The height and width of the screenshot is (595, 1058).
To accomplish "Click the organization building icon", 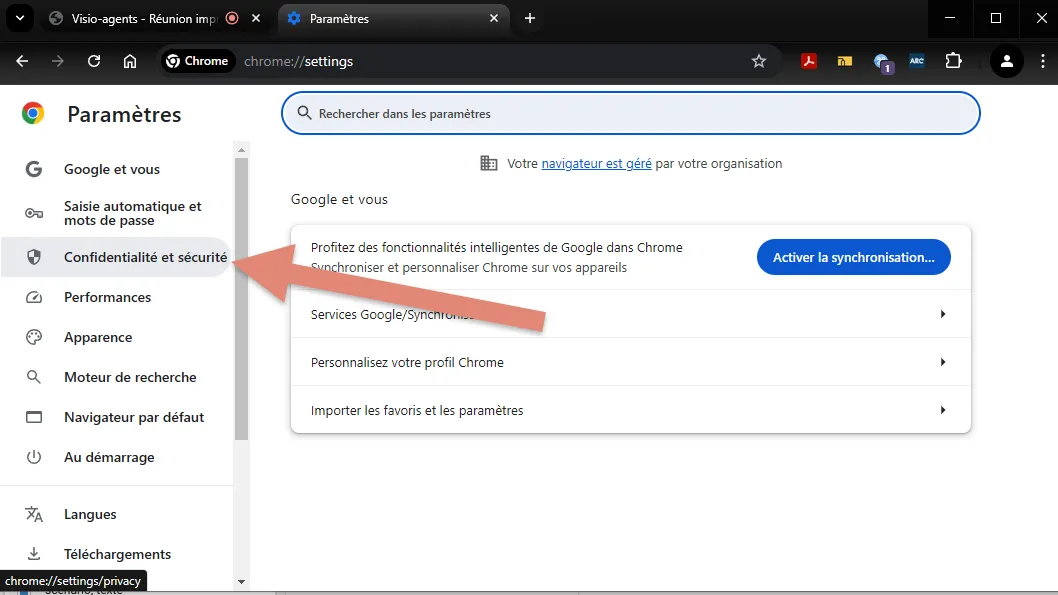I will pyautogui.click(x=489, y=163).
